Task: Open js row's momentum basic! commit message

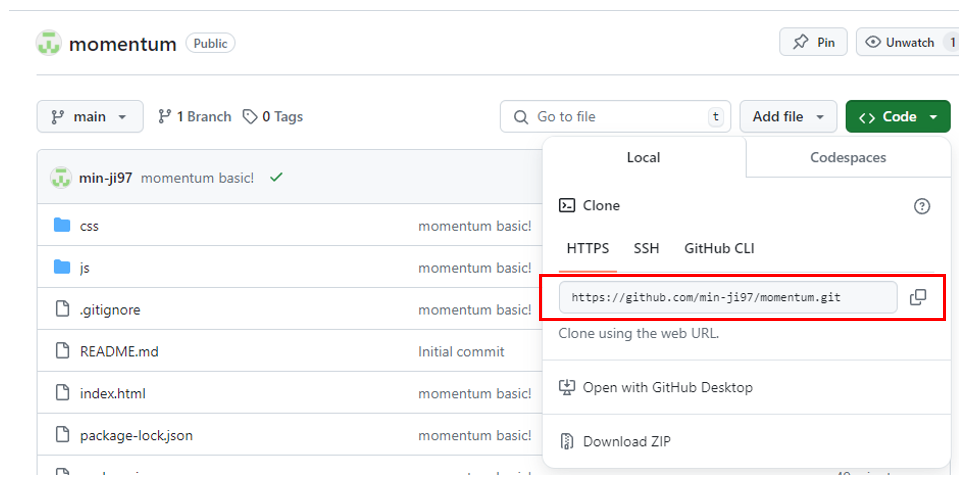Action: [x=475, y=268]
